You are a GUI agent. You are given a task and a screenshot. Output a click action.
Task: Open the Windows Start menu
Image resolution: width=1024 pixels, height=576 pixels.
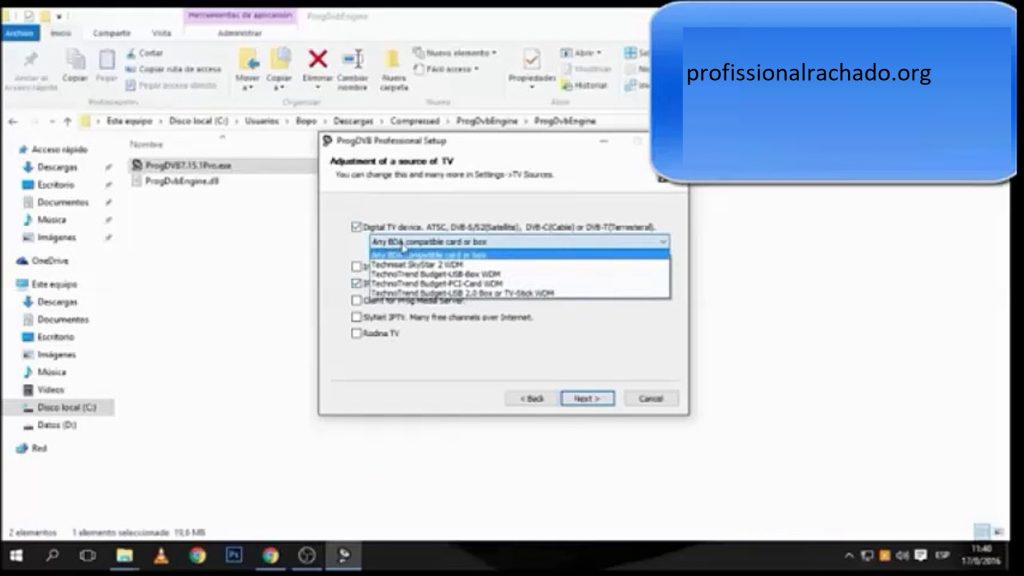coord(16,555)
